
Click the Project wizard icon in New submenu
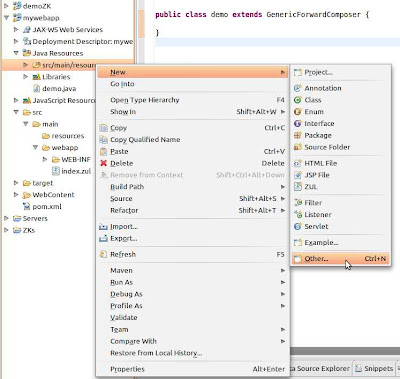298,72
